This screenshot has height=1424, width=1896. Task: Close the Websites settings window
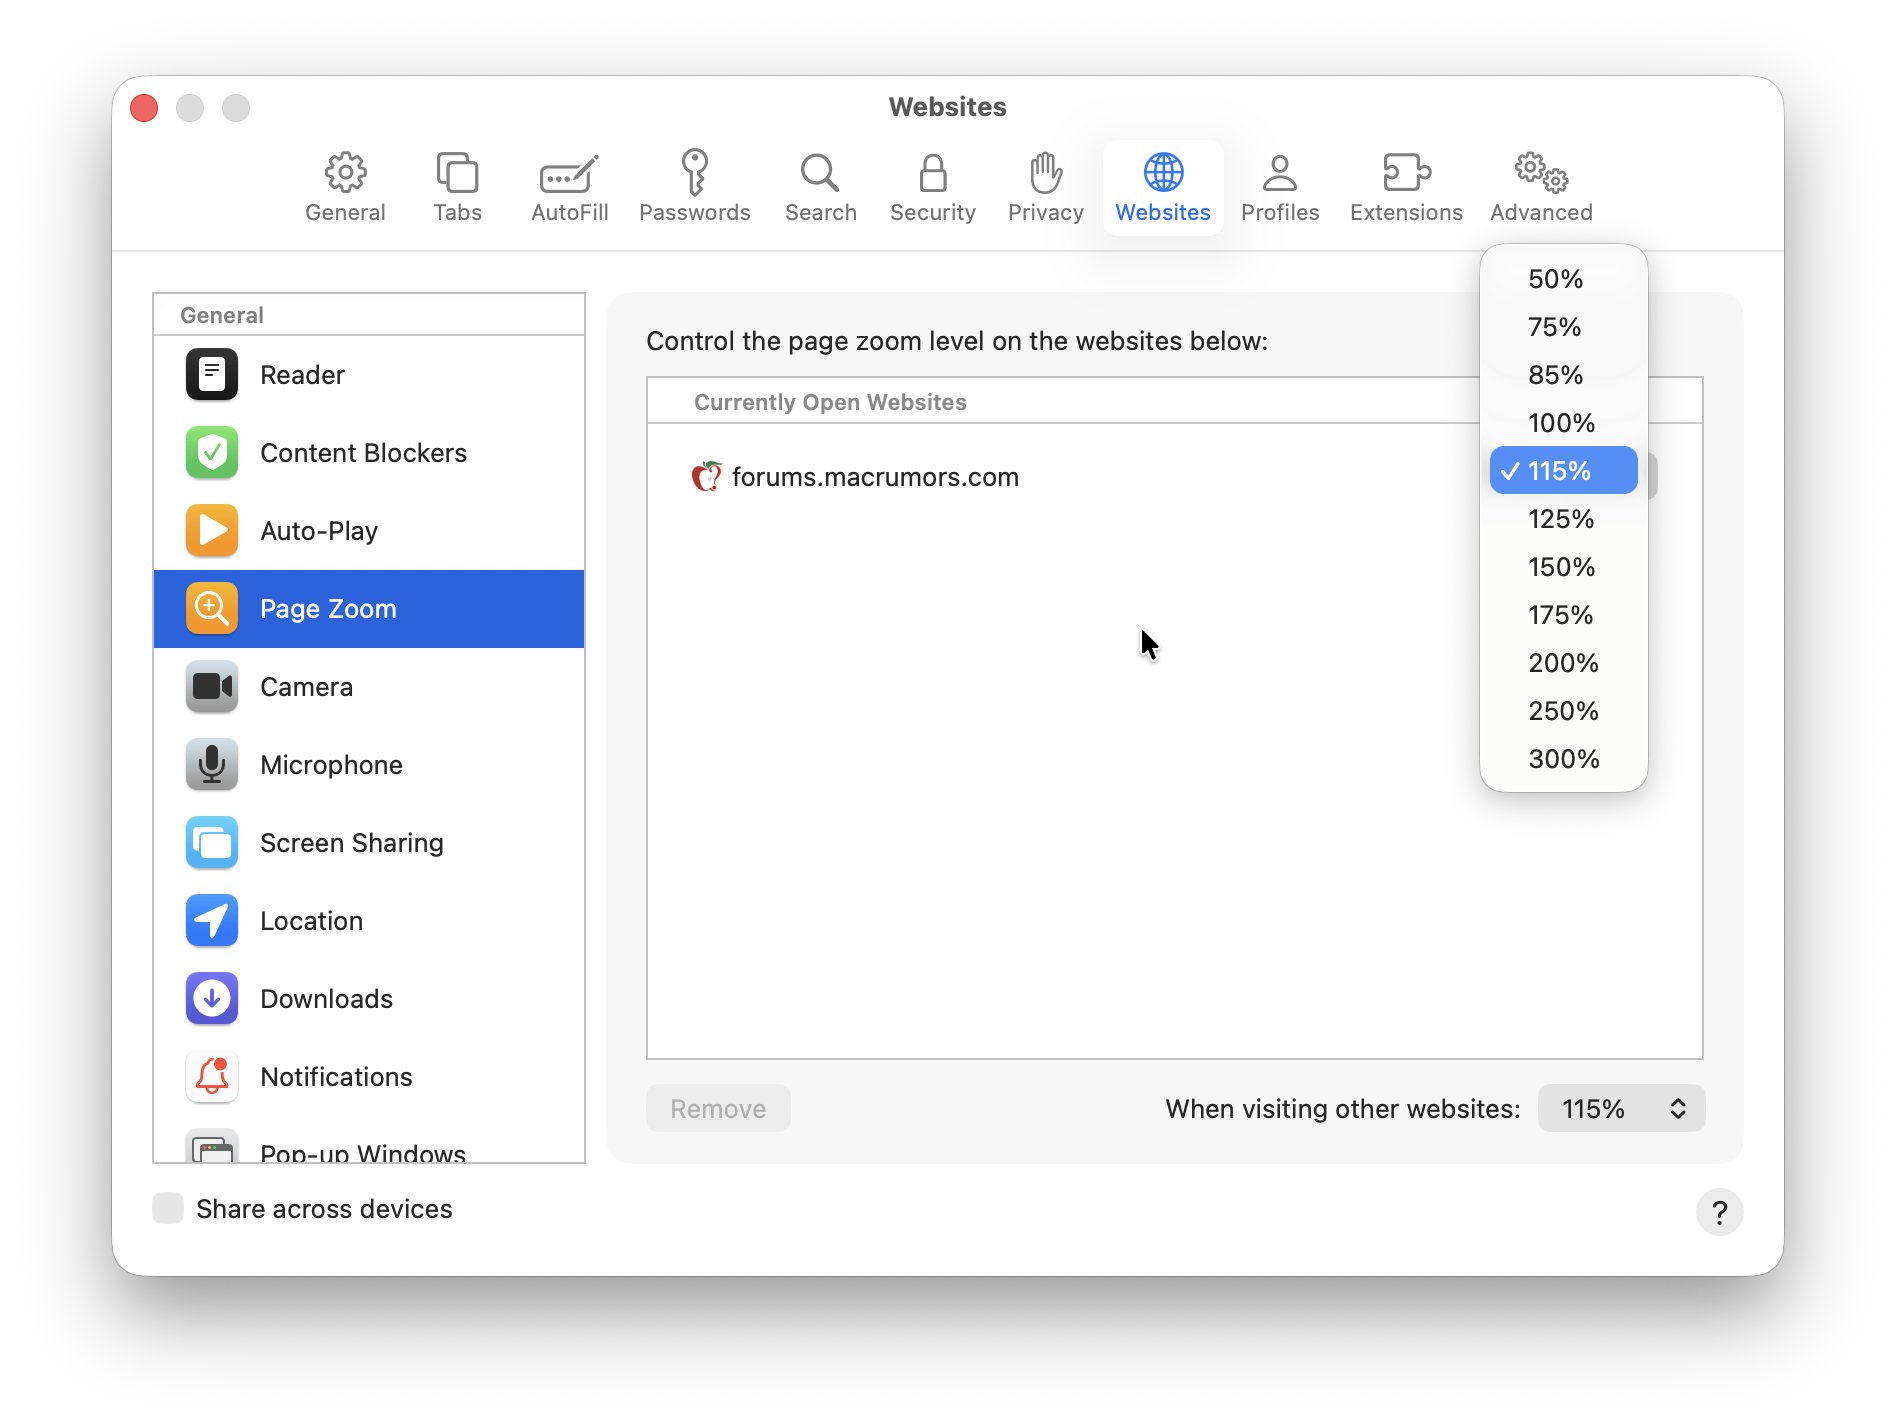(144, 107)
